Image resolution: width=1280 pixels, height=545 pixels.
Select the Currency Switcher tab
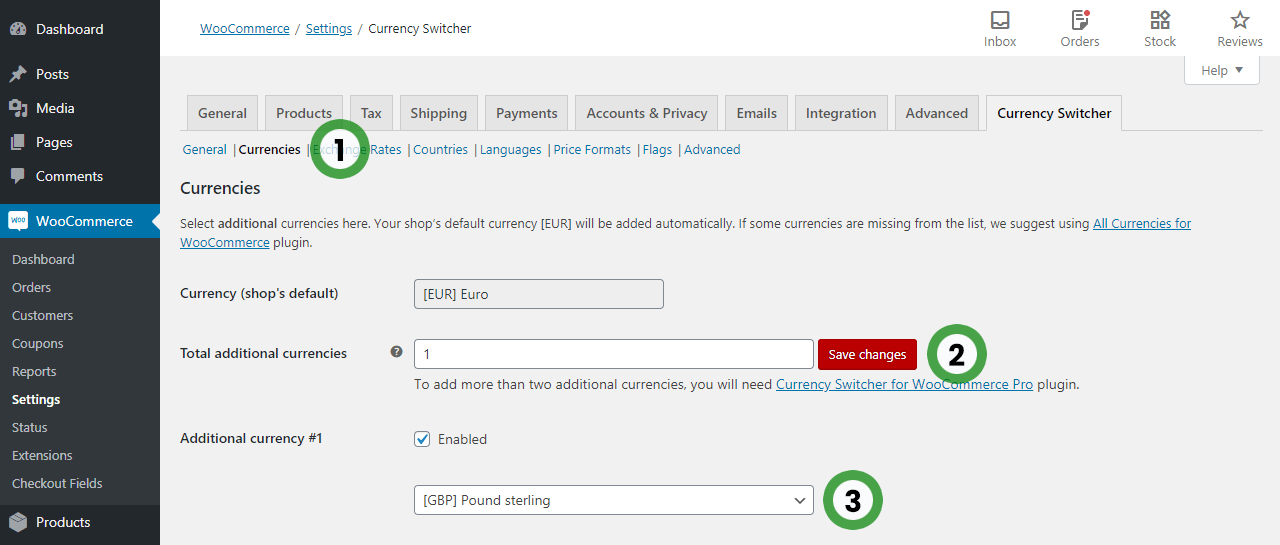tap(1054, 113)
